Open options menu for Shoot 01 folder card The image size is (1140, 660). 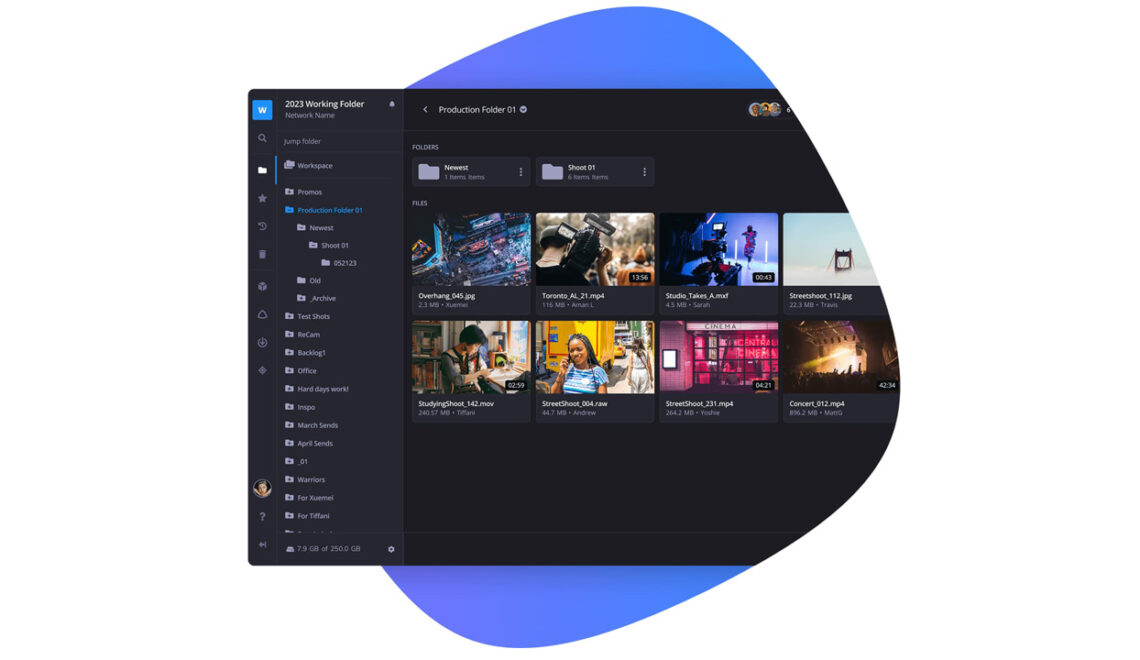[644, 172]
